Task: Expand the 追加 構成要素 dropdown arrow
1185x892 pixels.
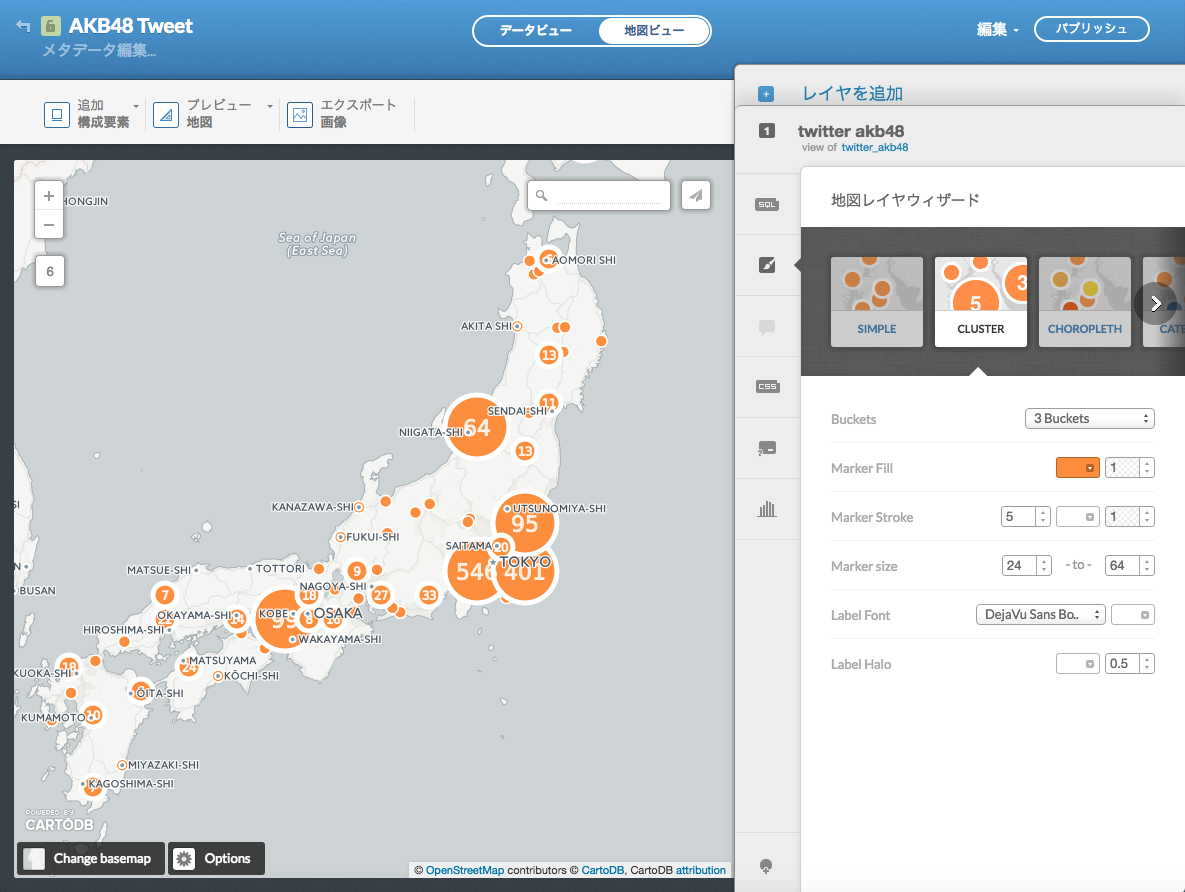Action: click(x=136, y=106)
